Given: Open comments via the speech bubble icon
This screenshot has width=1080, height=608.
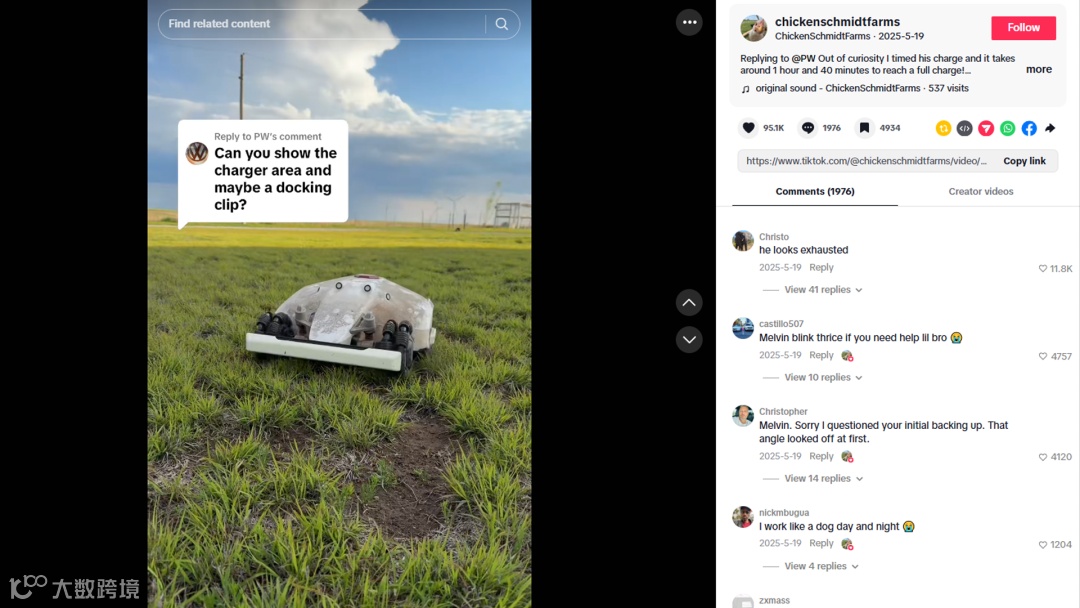Looking at the screenshot, I should point(808,128).
